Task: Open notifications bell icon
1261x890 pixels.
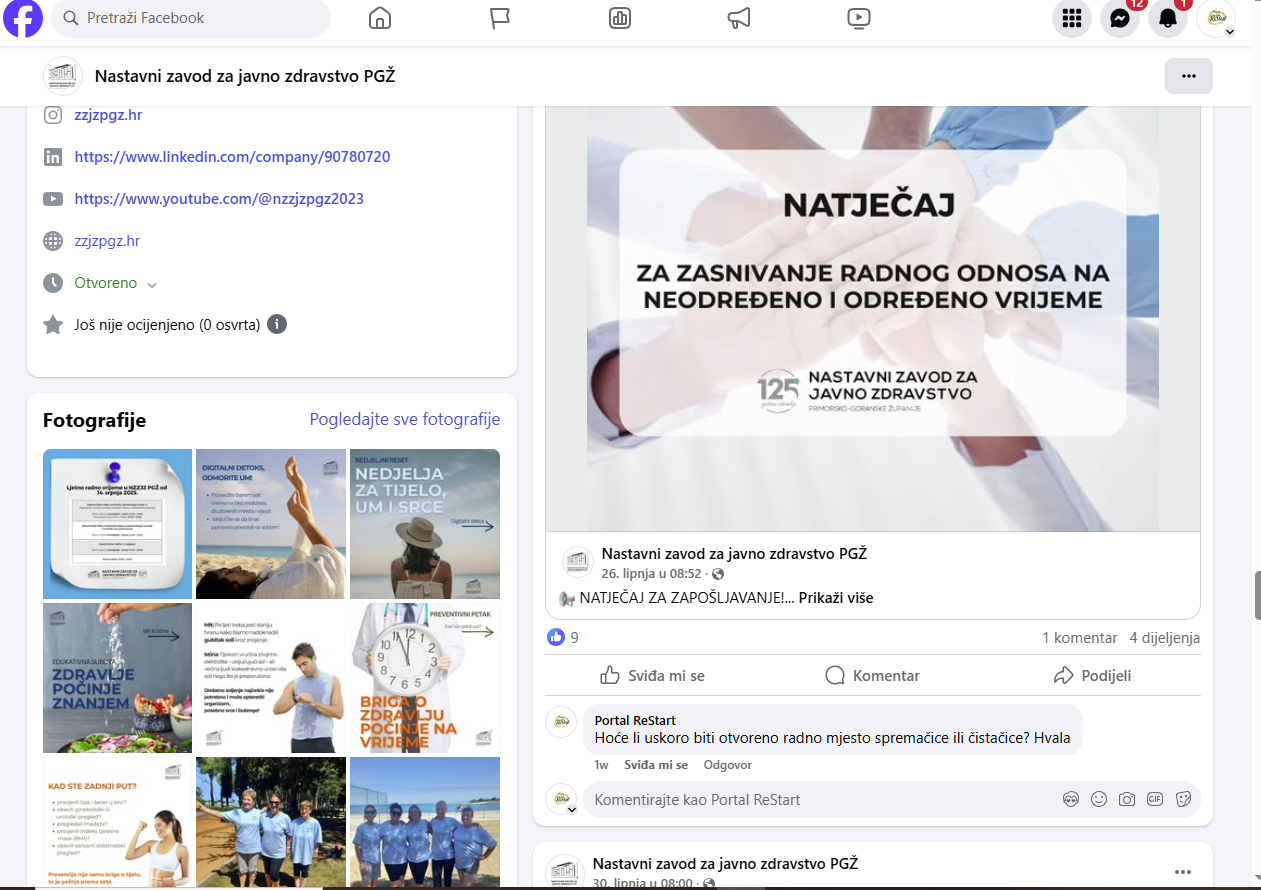Action: (x=1167, y=18)
